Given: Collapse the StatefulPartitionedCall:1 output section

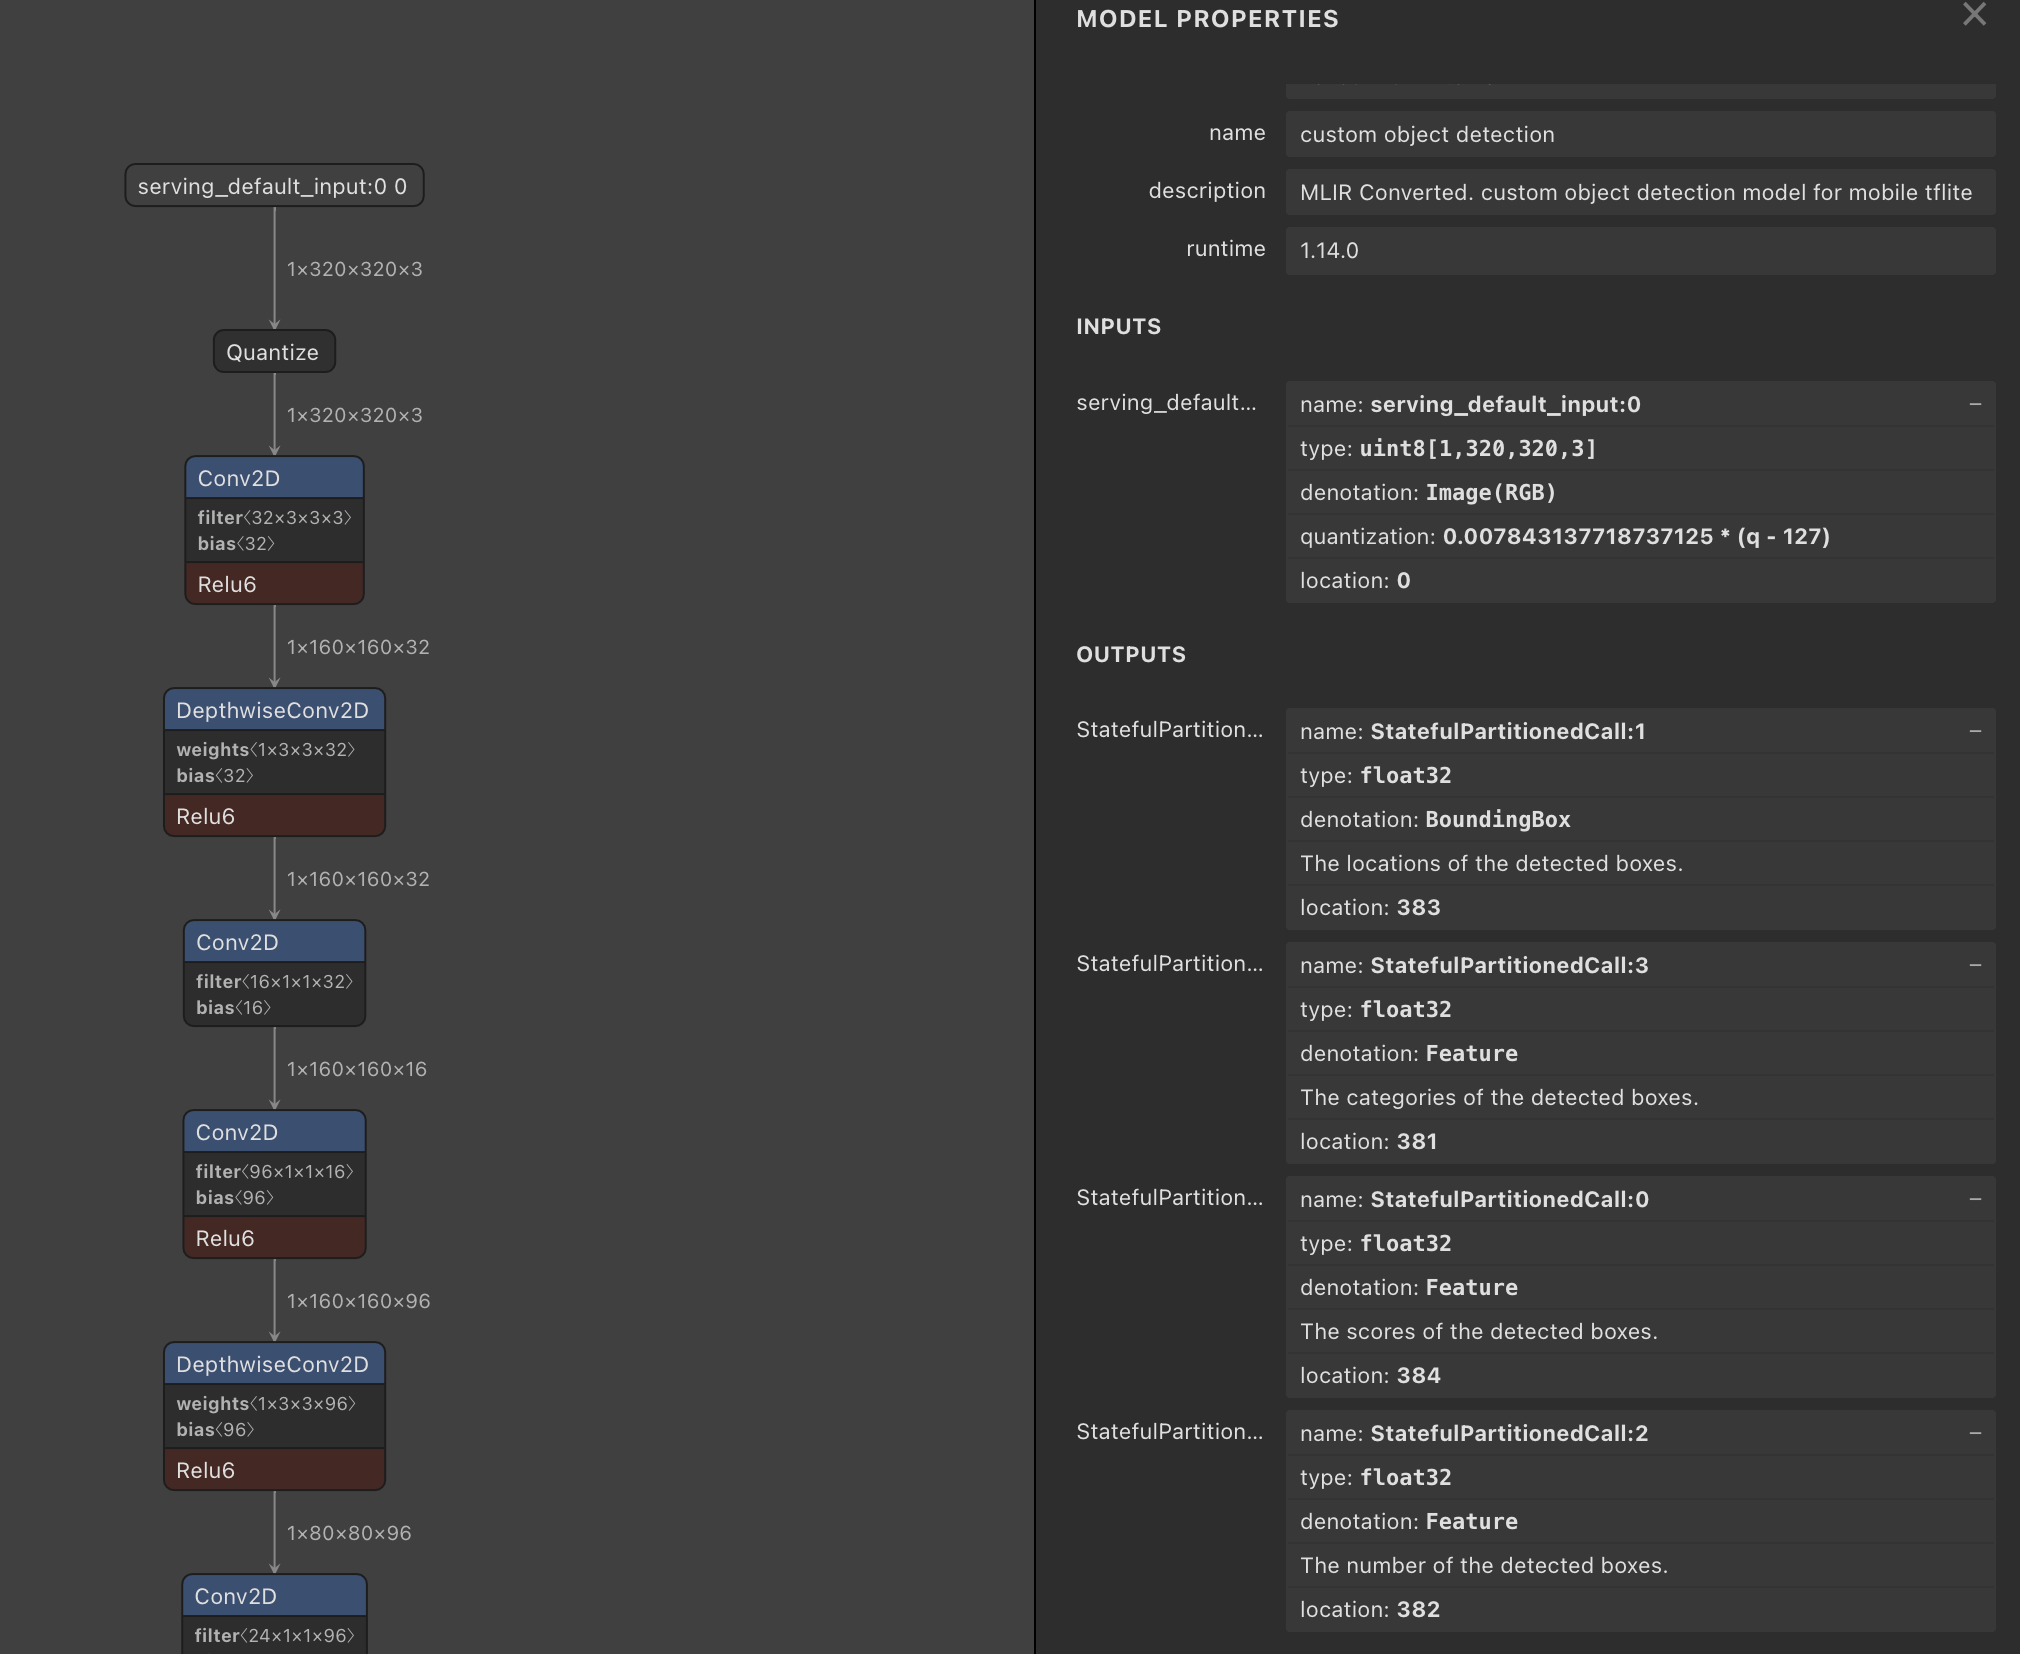Looking at the screenshot, I should click(1974, 730).
